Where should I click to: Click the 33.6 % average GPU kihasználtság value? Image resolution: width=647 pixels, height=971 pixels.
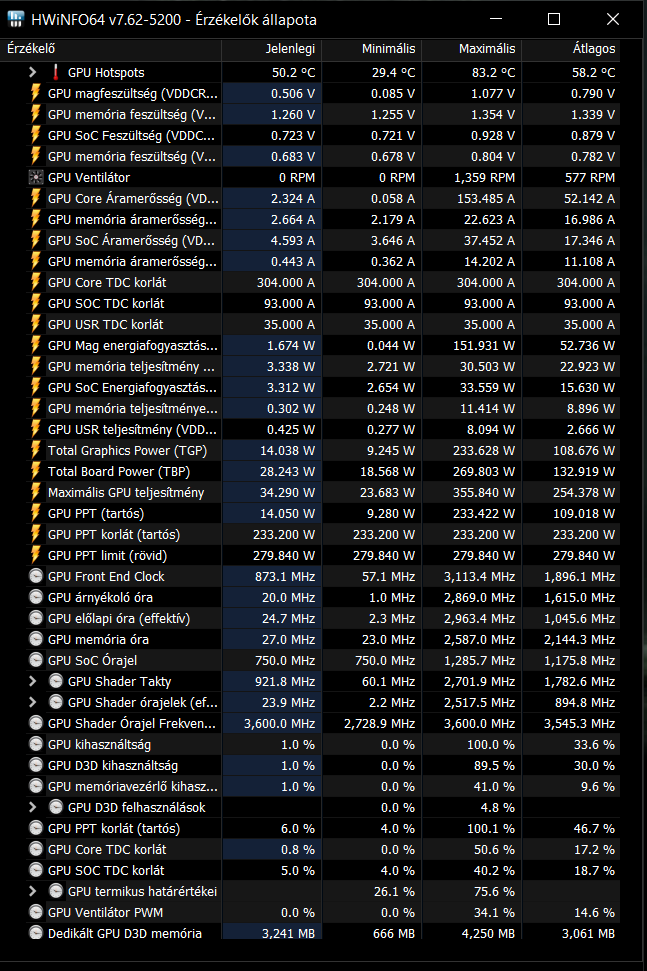point(594,744)
